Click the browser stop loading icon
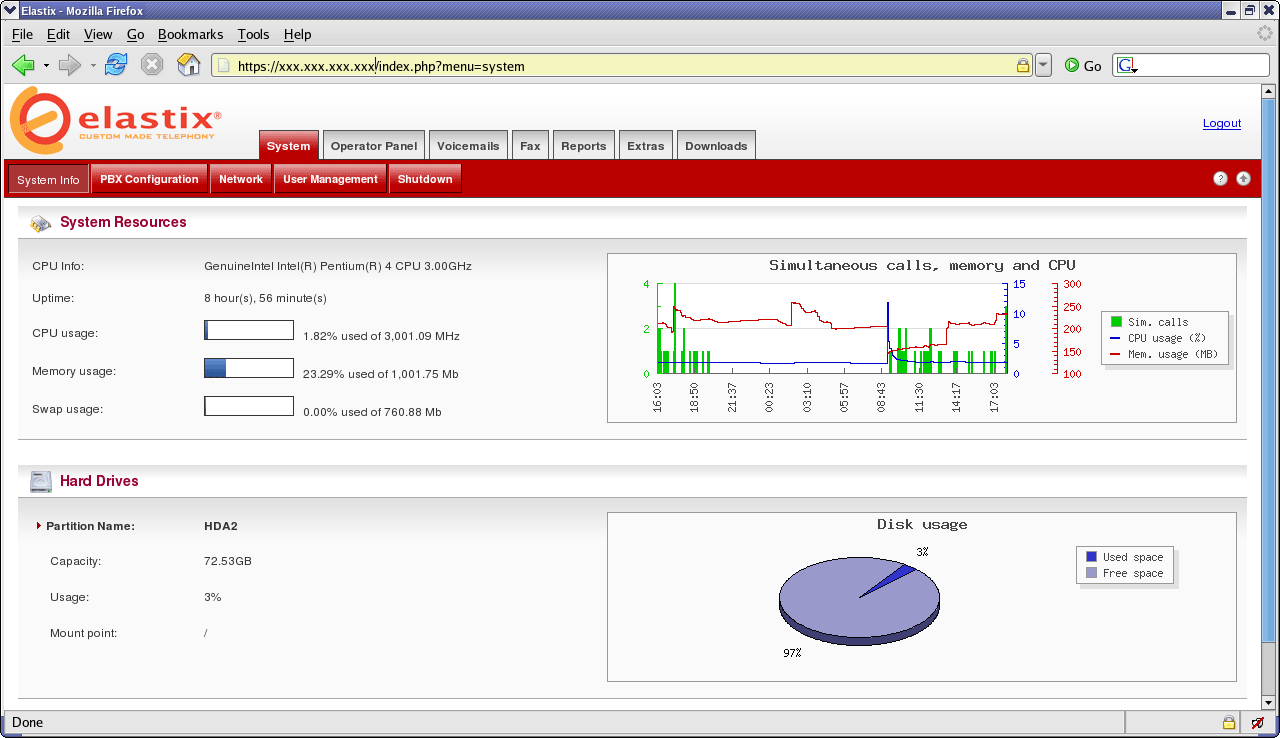Image resolution: width=1280 pixels, height=738 pixels. [152, 65]
